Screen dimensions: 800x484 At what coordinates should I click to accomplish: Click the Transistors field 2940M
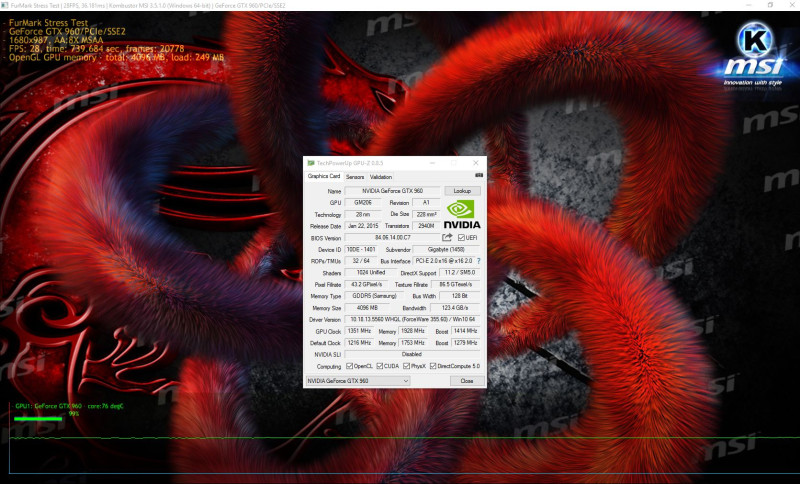click(426, 226)
